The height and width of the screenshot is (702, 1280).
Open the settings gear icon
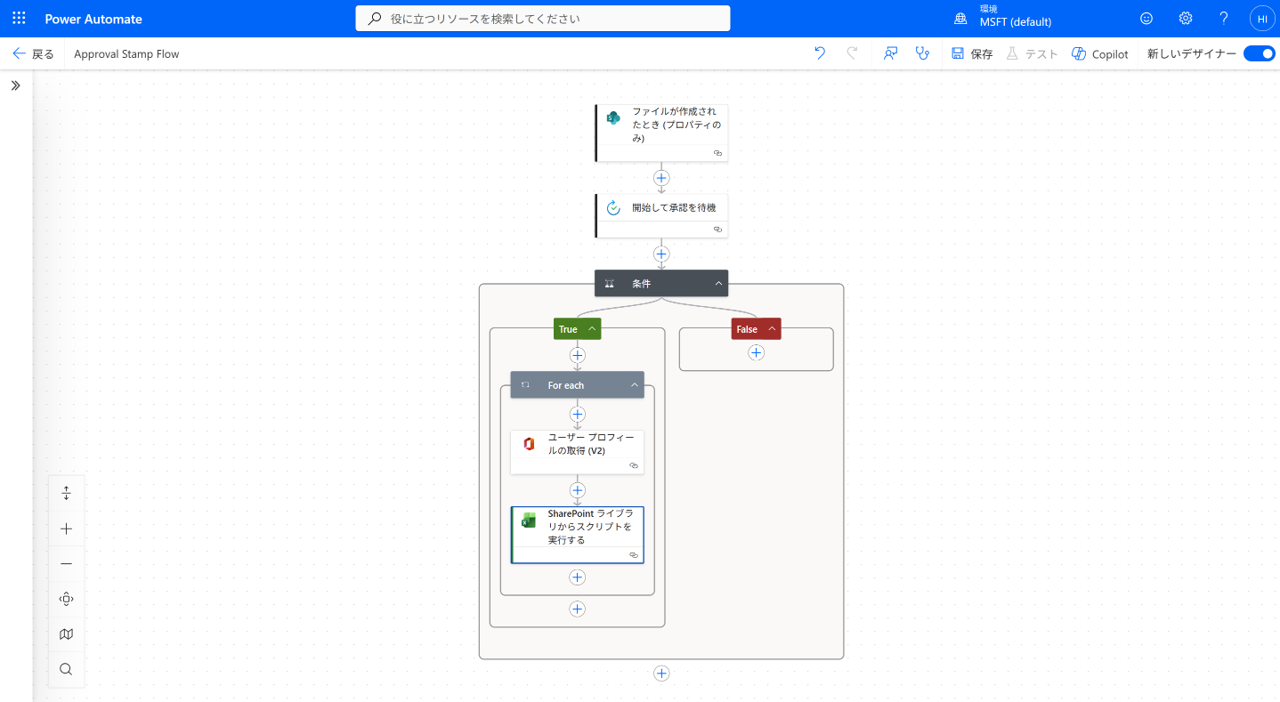pos(1185,18)
